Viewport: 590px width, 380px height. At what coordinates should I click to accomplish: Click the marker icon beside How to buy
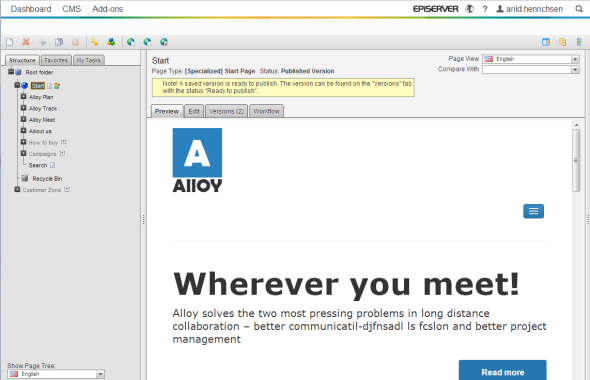click(64, 142)
